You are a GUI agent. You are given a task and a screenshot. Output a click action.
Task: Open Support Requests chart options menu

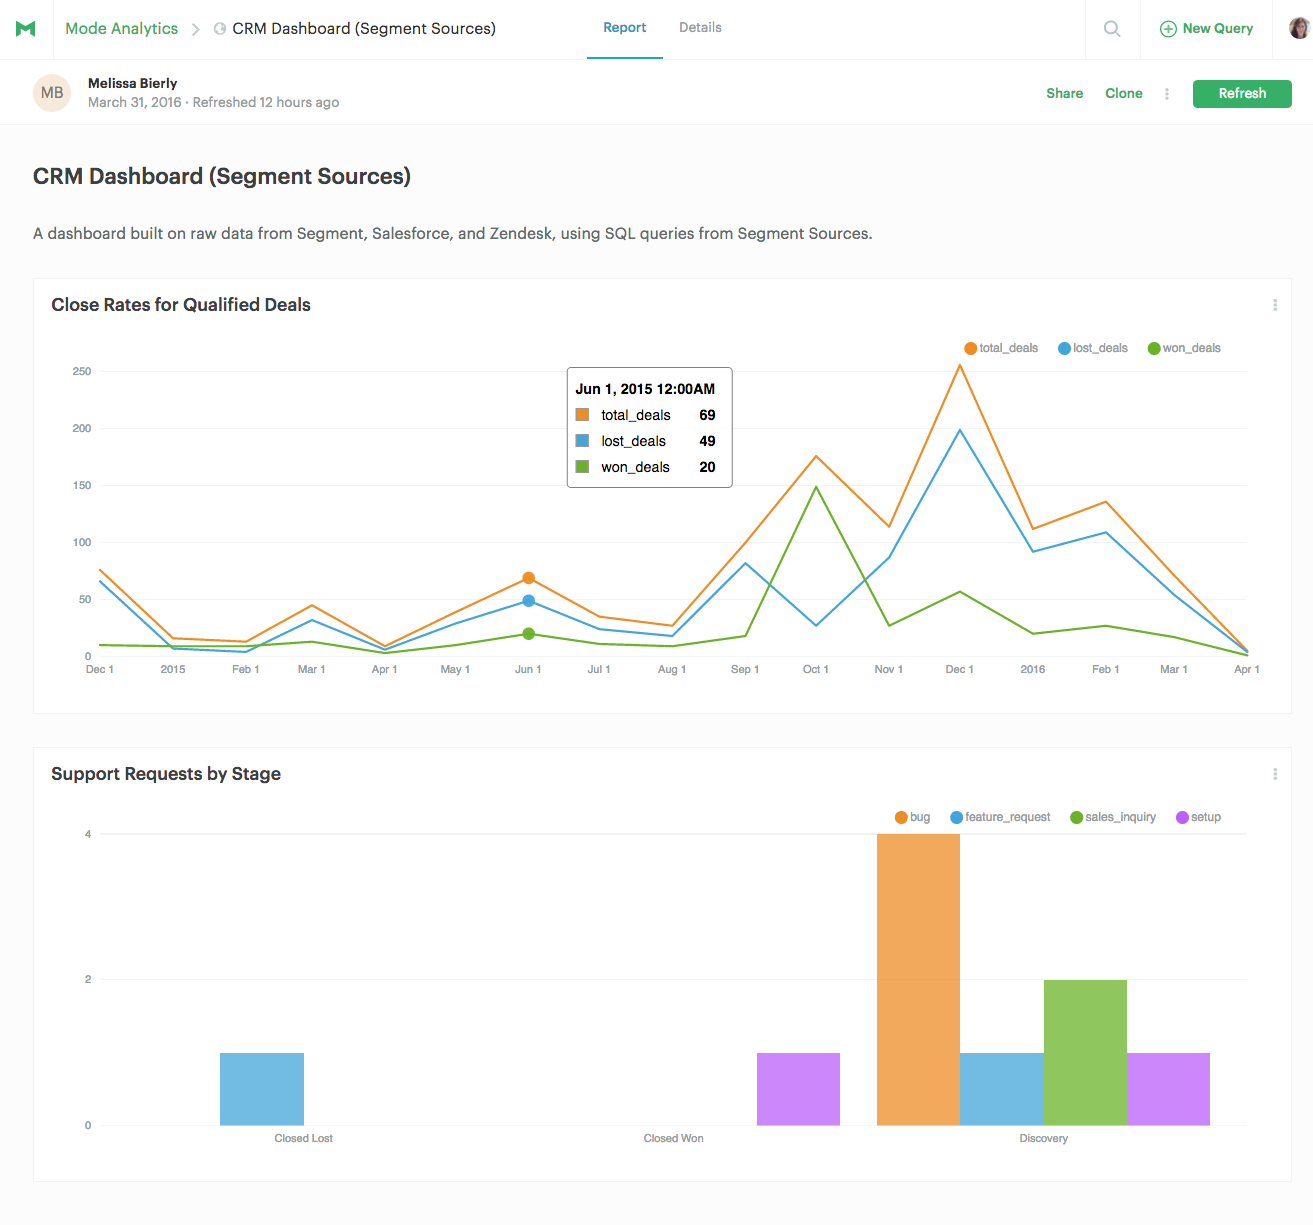point(1275,774)
